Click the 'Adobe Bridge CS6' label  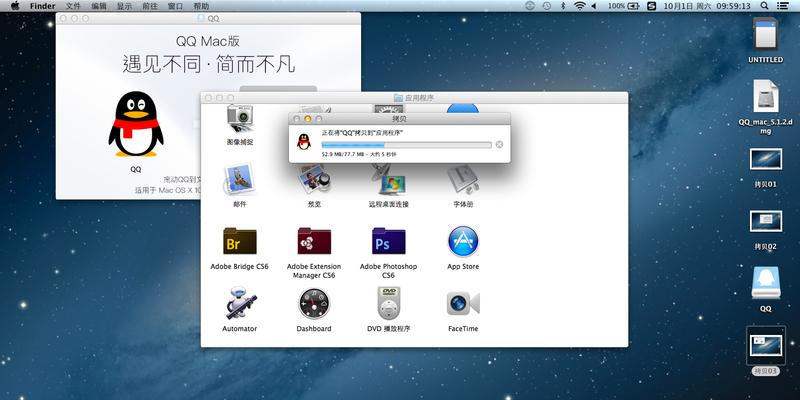pyautogui.click(x=239, y=267)
